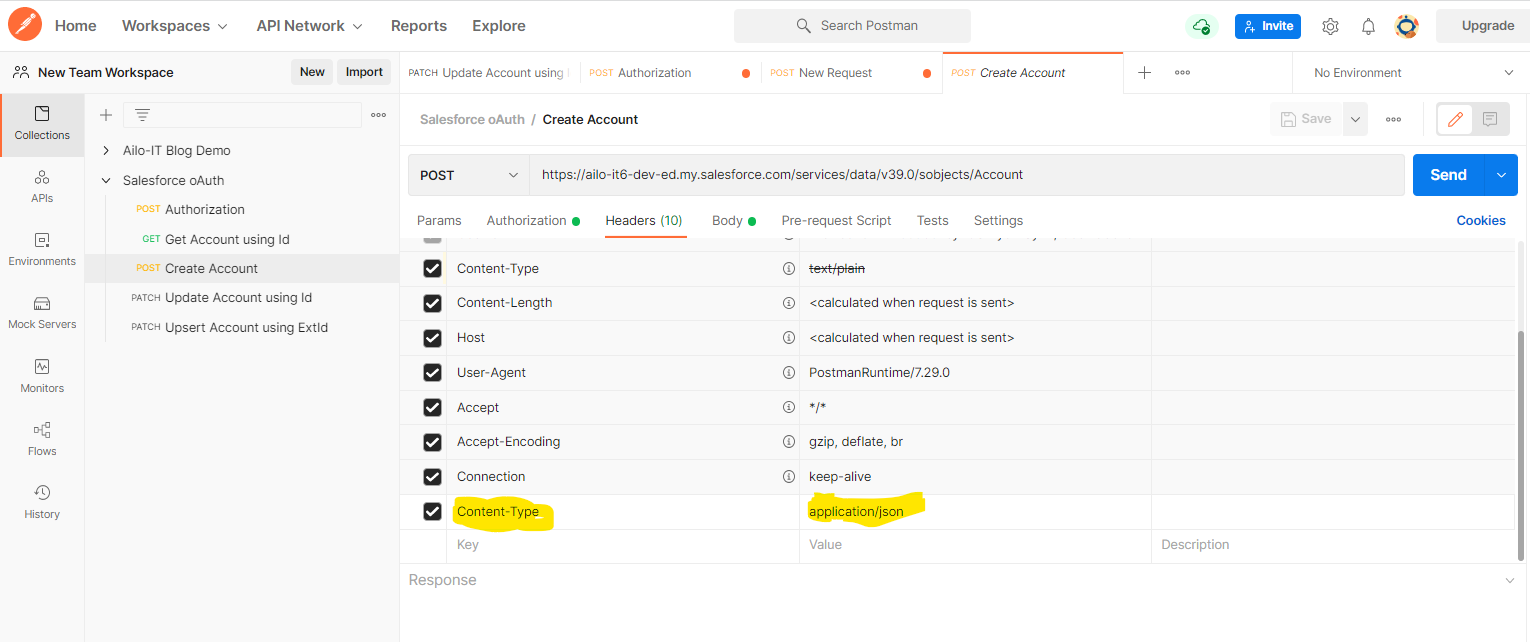1530x642 pixels.
Task: Open the No Environment selector
Action: click(1412, 72)
